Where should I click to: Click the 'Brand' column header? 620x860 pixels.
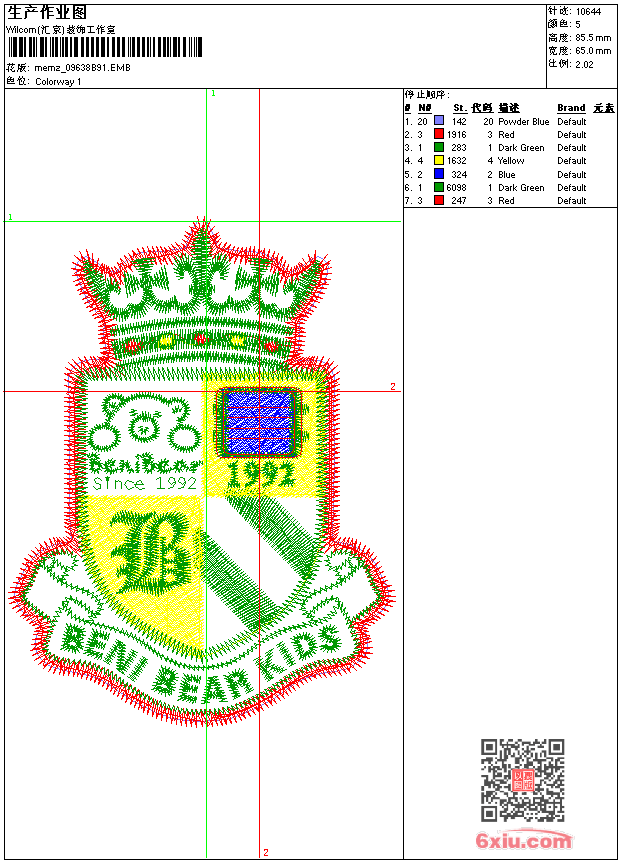pyautogui.click(x=571, y=108)
